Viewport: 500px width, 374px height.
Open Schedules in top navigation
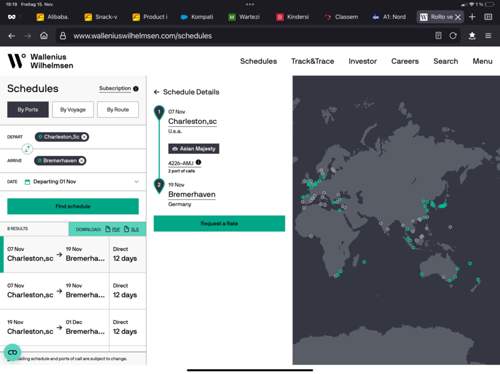259,61
